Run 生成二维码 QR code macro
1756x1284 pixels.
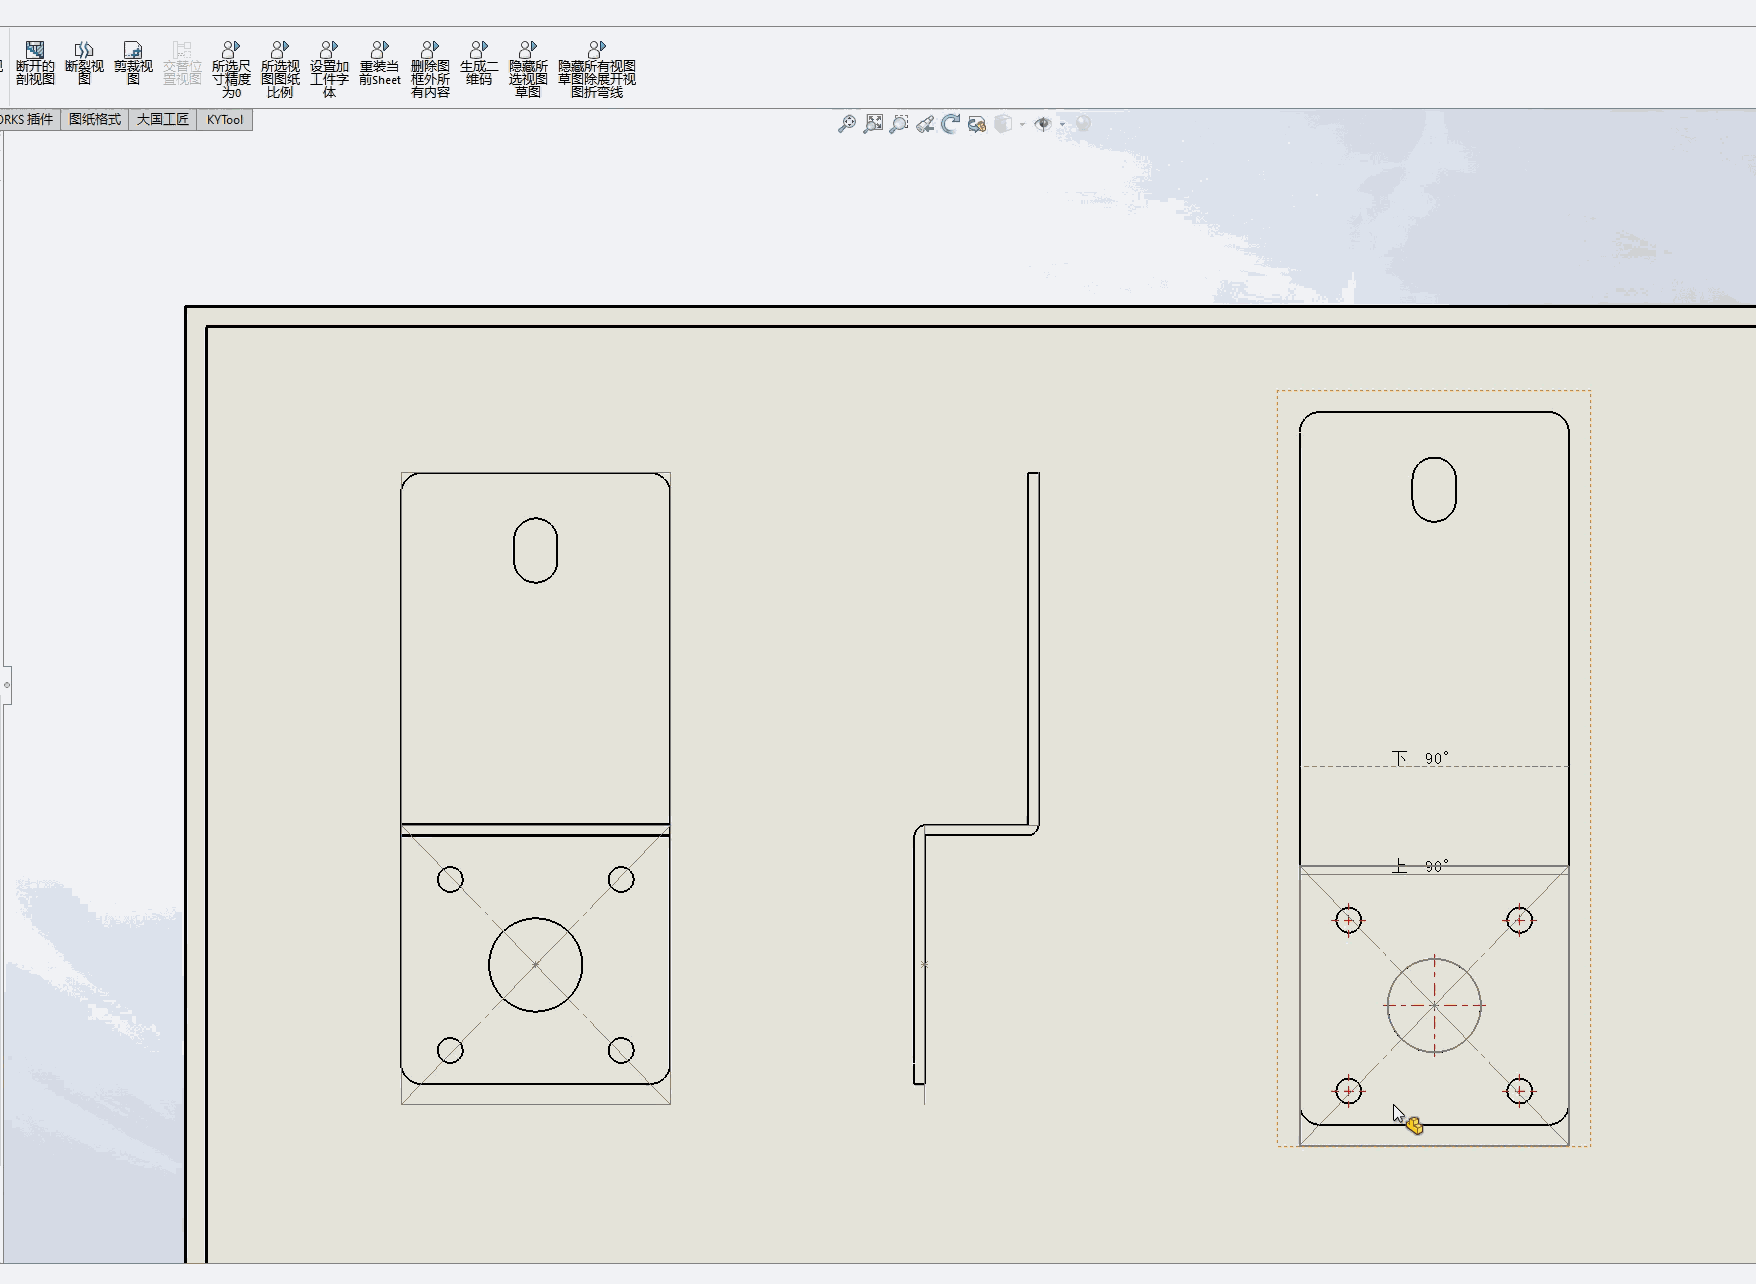[479, 63]
